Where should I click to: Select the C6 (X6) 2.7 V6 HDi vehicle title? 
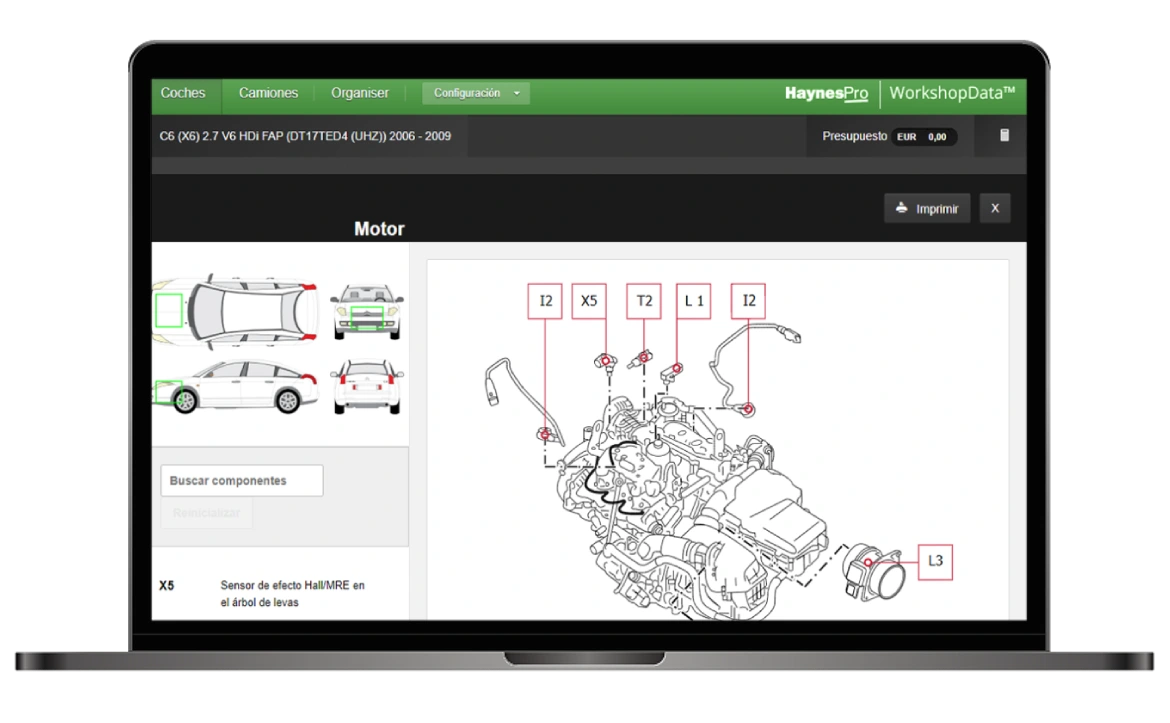305,137
